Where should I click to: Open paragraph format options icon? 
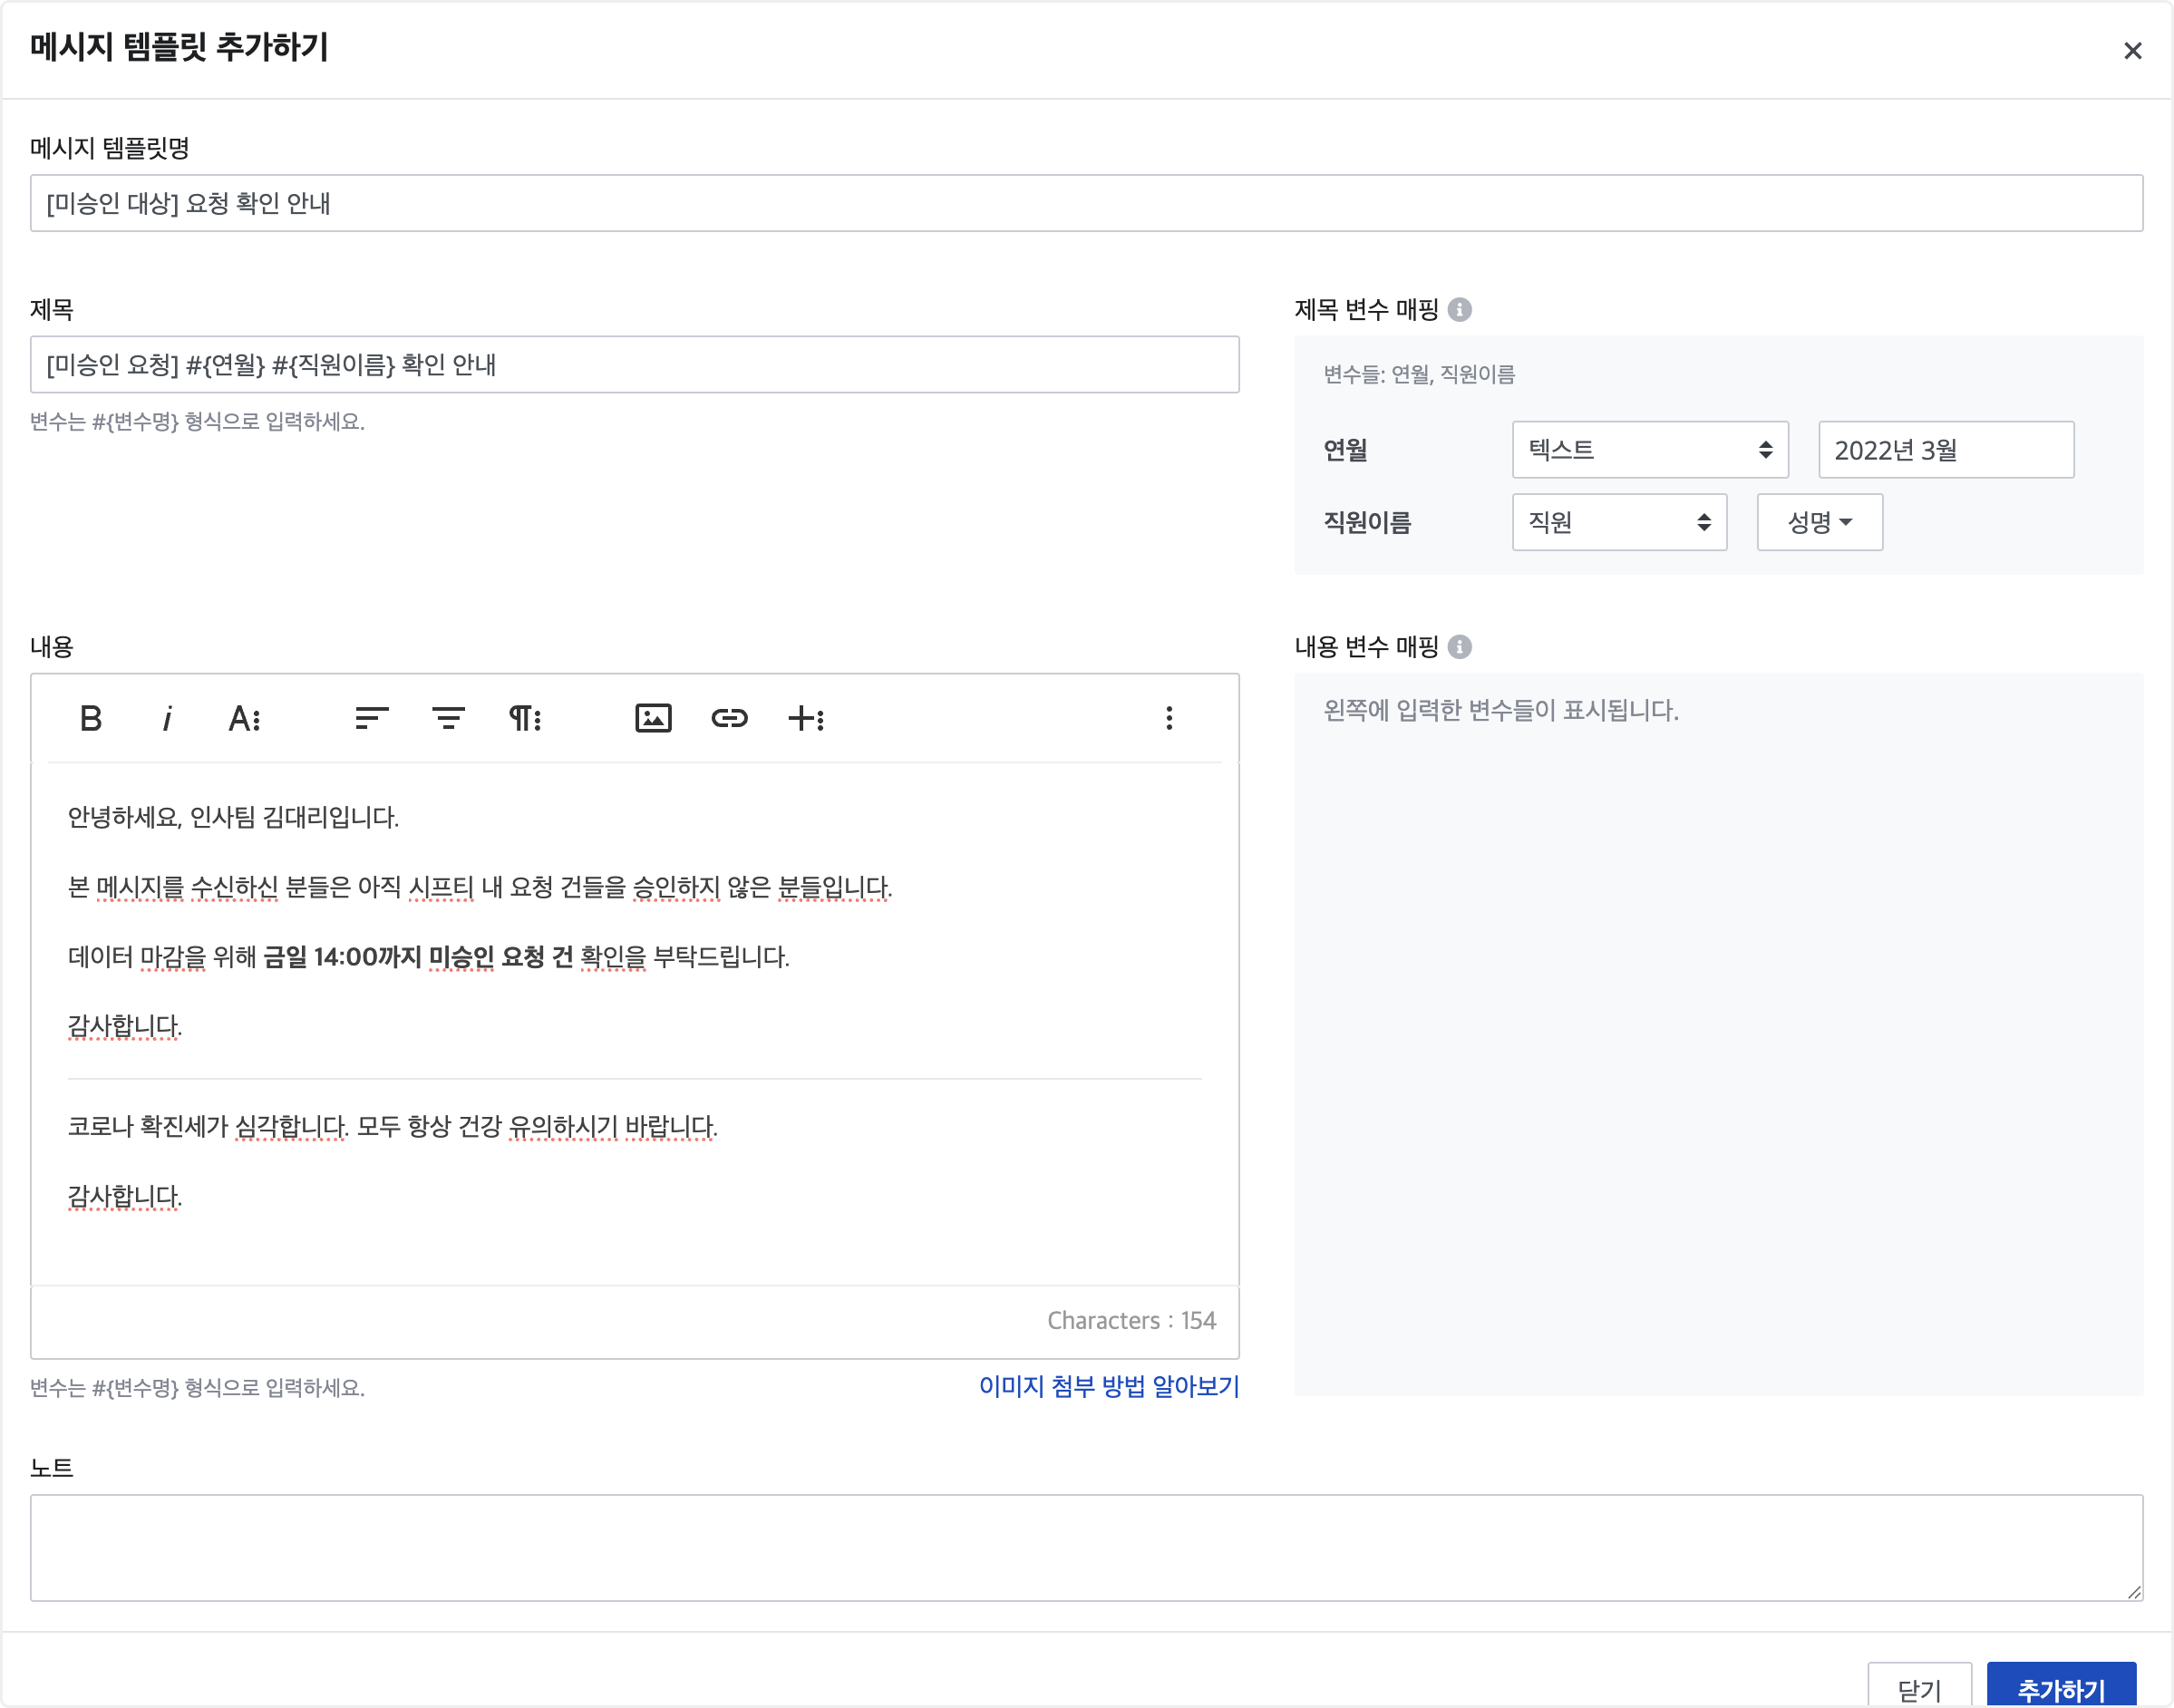tap(525, 718)
